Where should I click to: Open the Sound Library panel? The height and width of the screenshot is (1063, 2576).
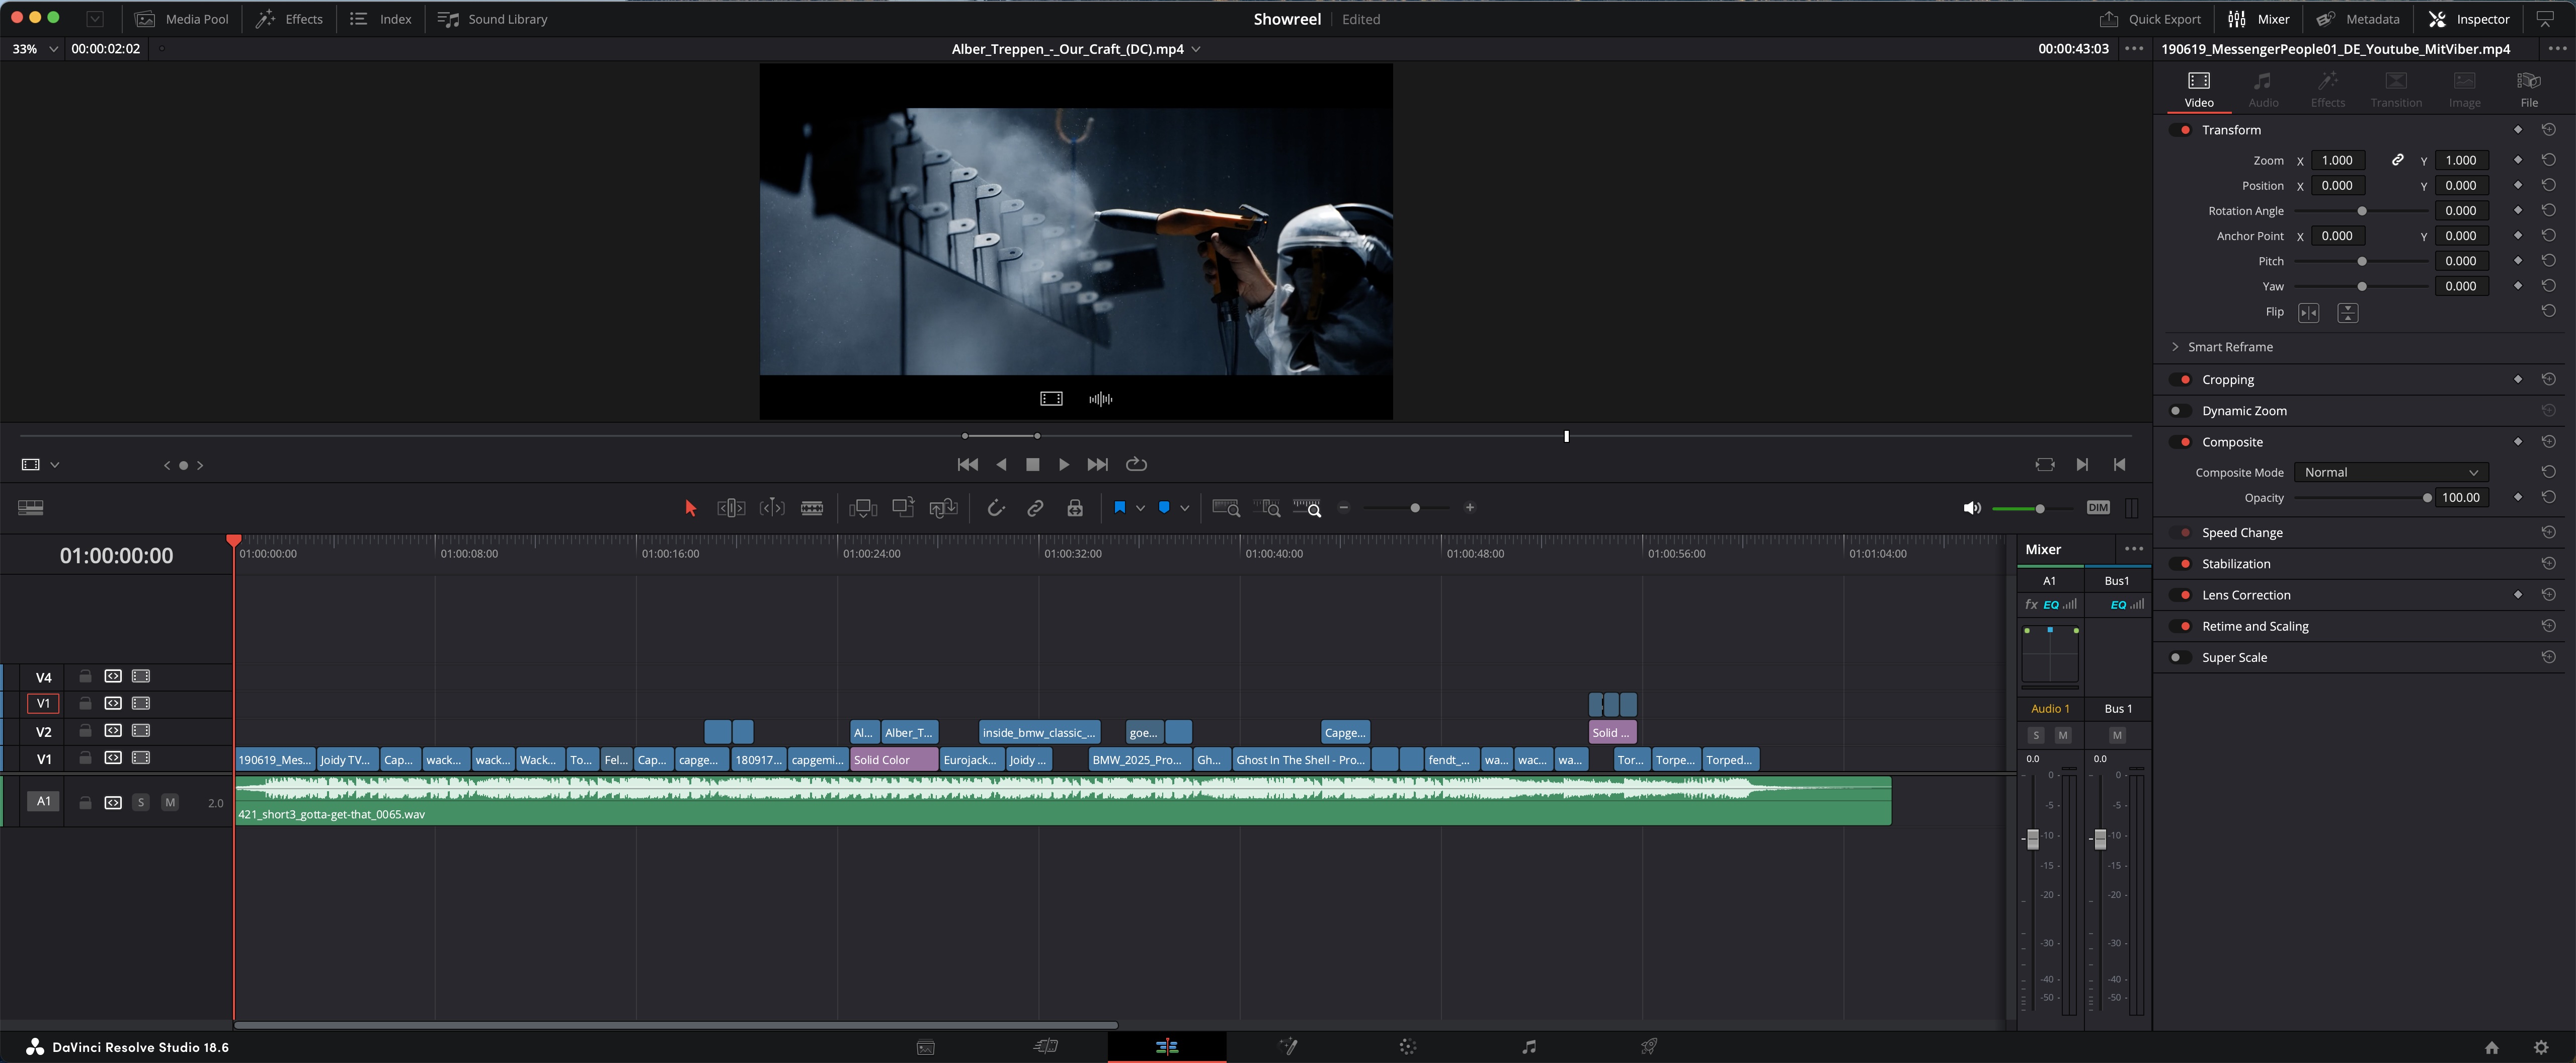[x=493, y=19]
